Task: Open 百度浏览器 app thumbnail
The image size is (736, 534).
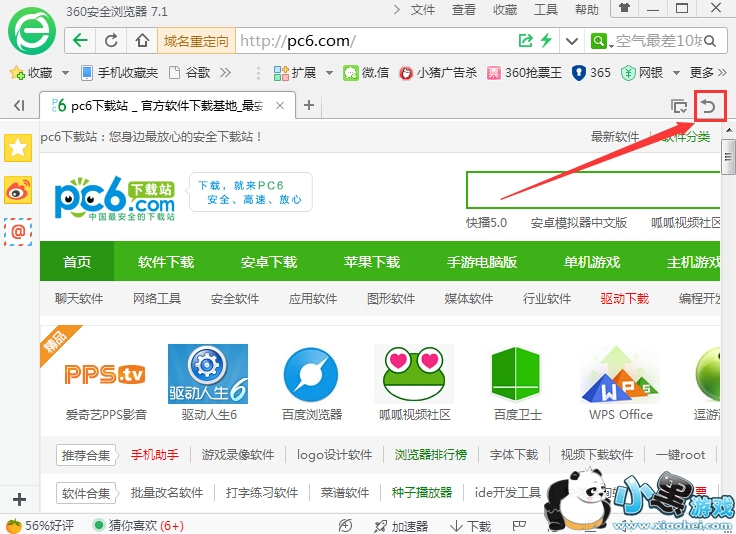Action: 311,374
